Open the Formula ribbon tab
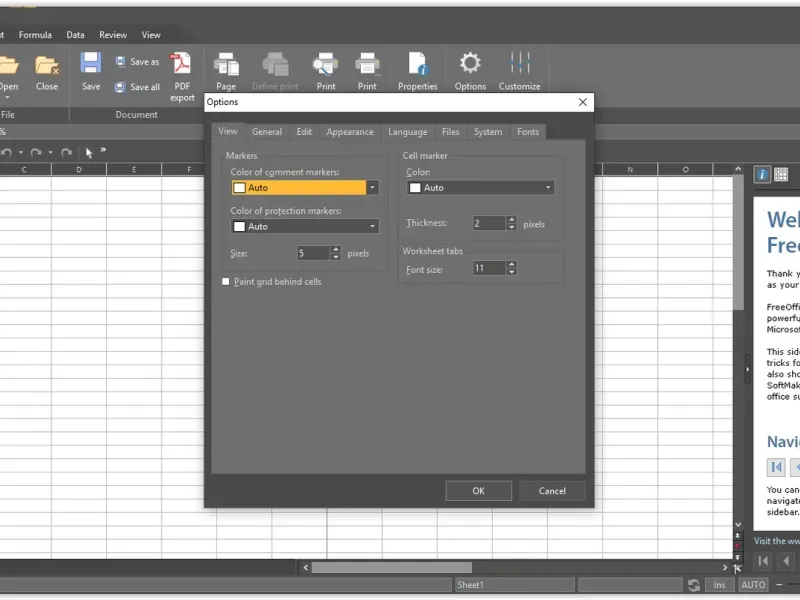This screenshot has height=600, width=800. [35, 35]
